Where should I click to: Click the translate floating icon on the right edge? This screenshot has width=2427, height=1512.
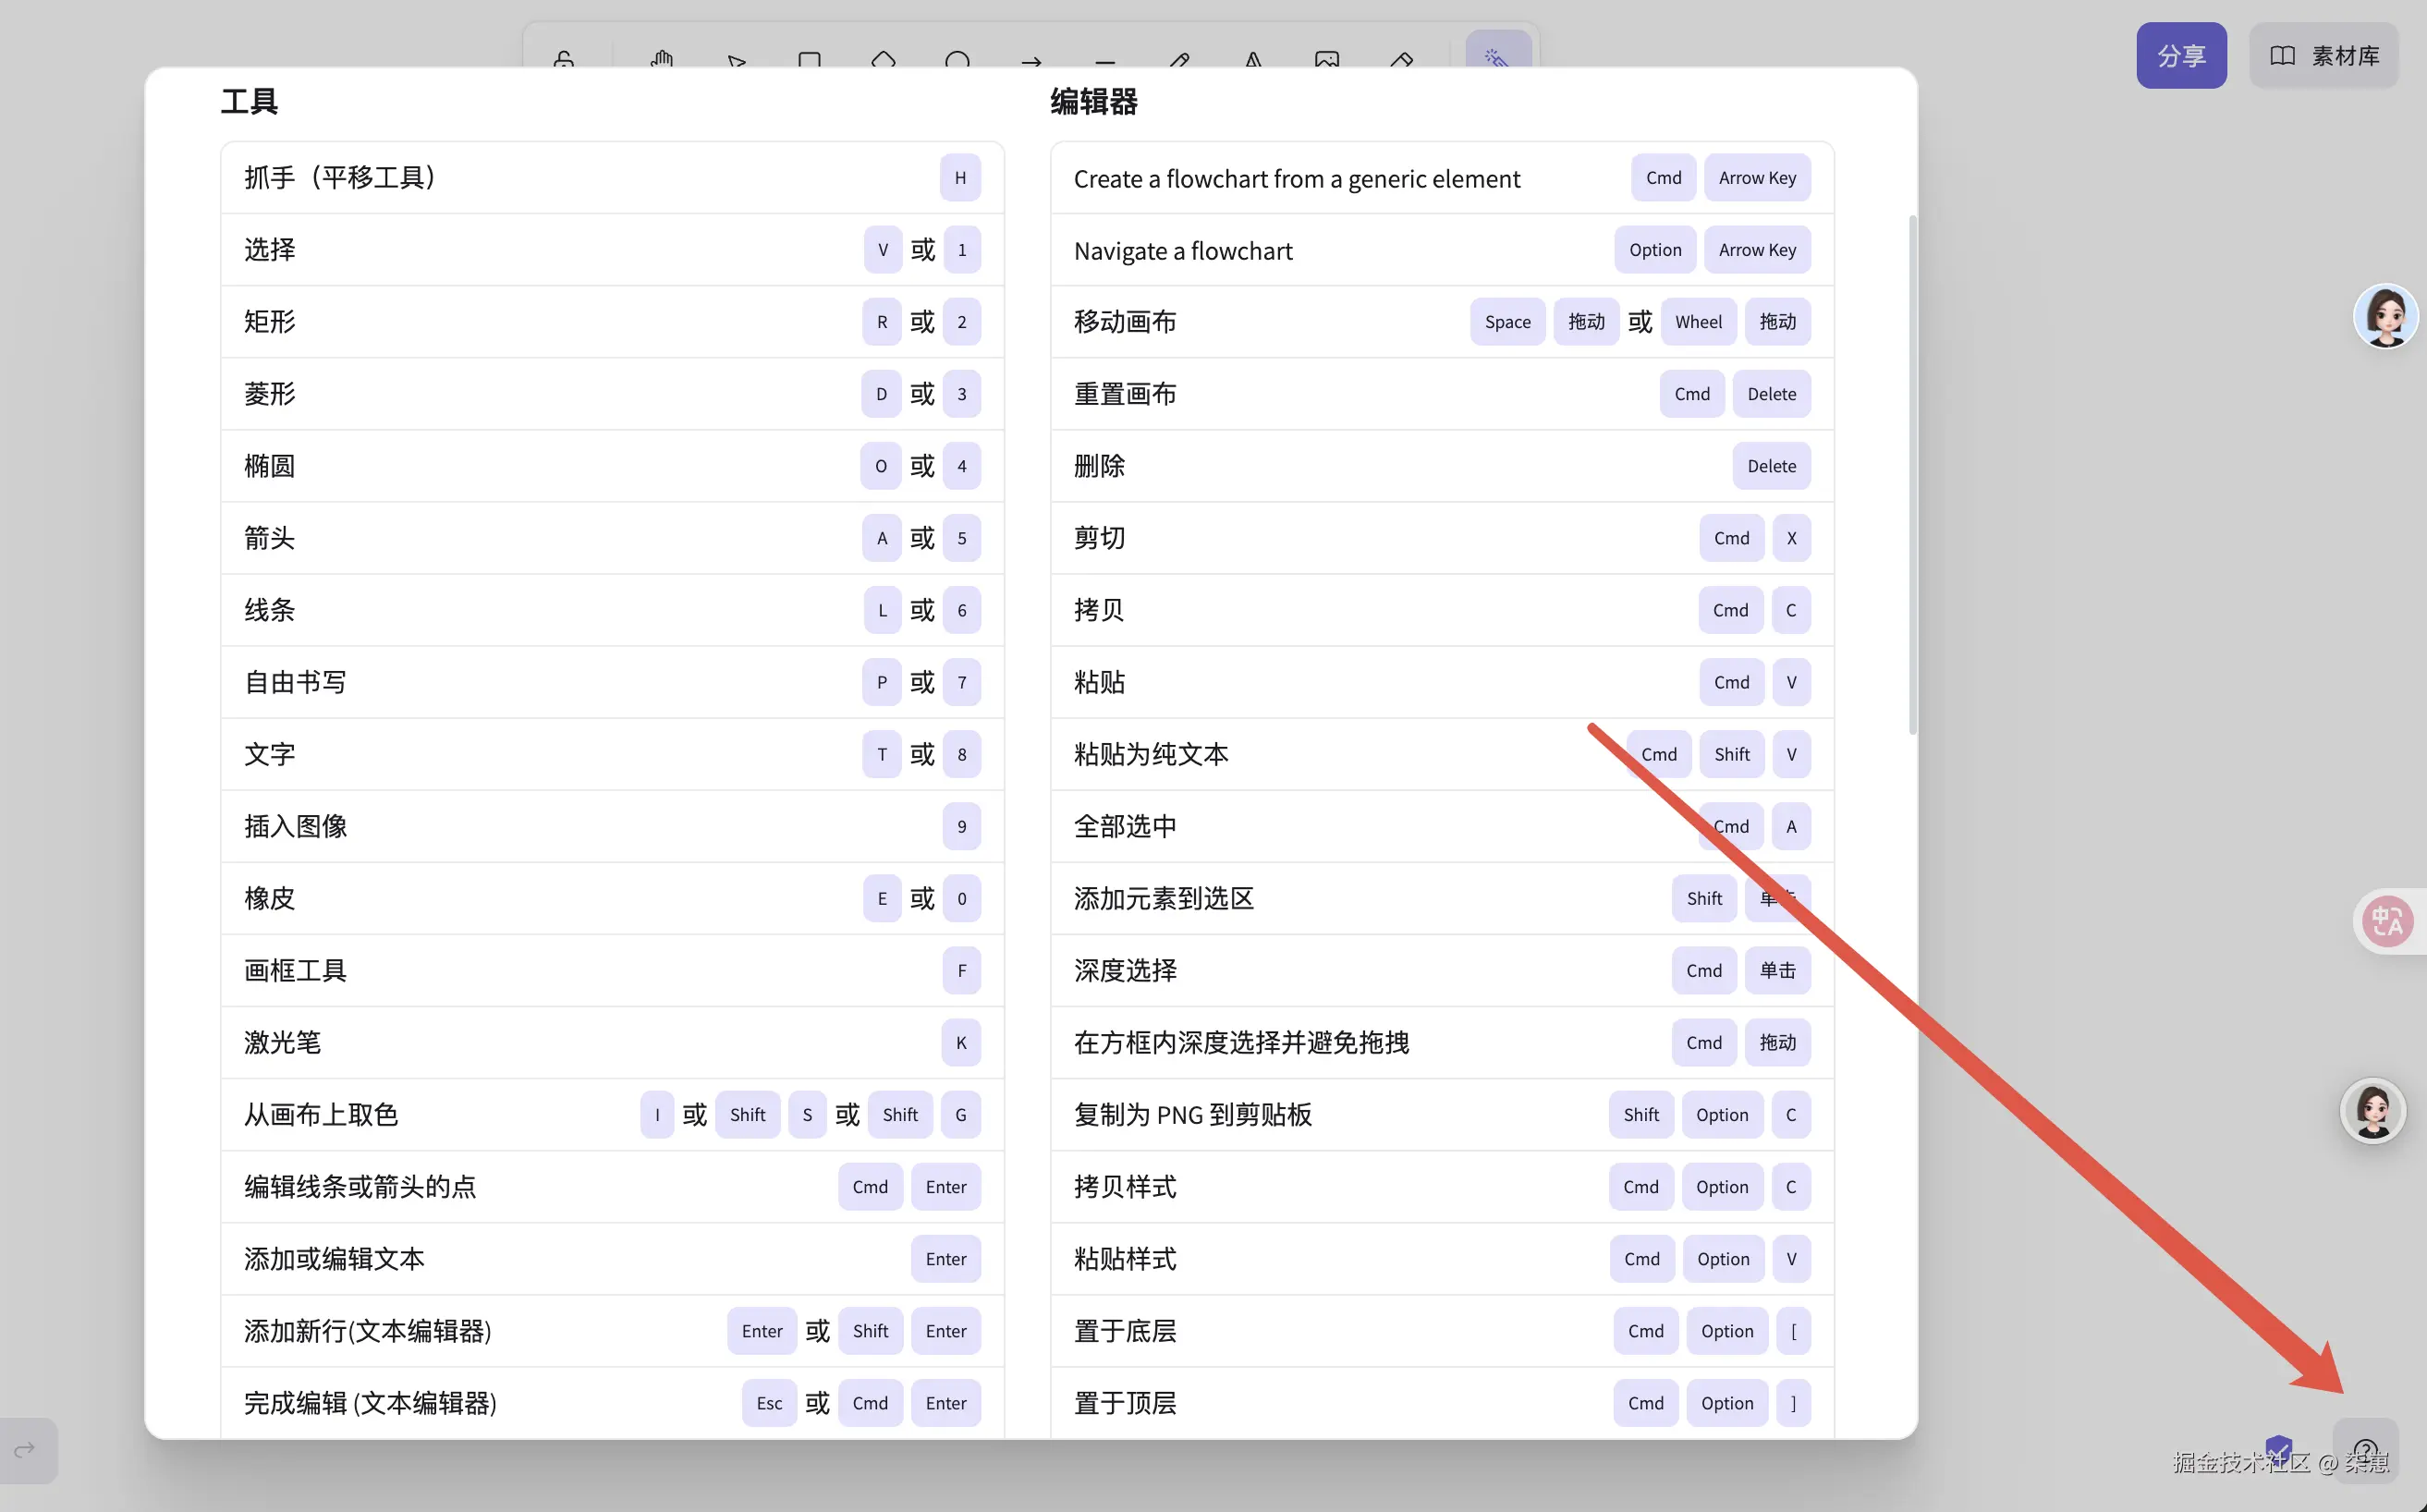coord(2387,920)
